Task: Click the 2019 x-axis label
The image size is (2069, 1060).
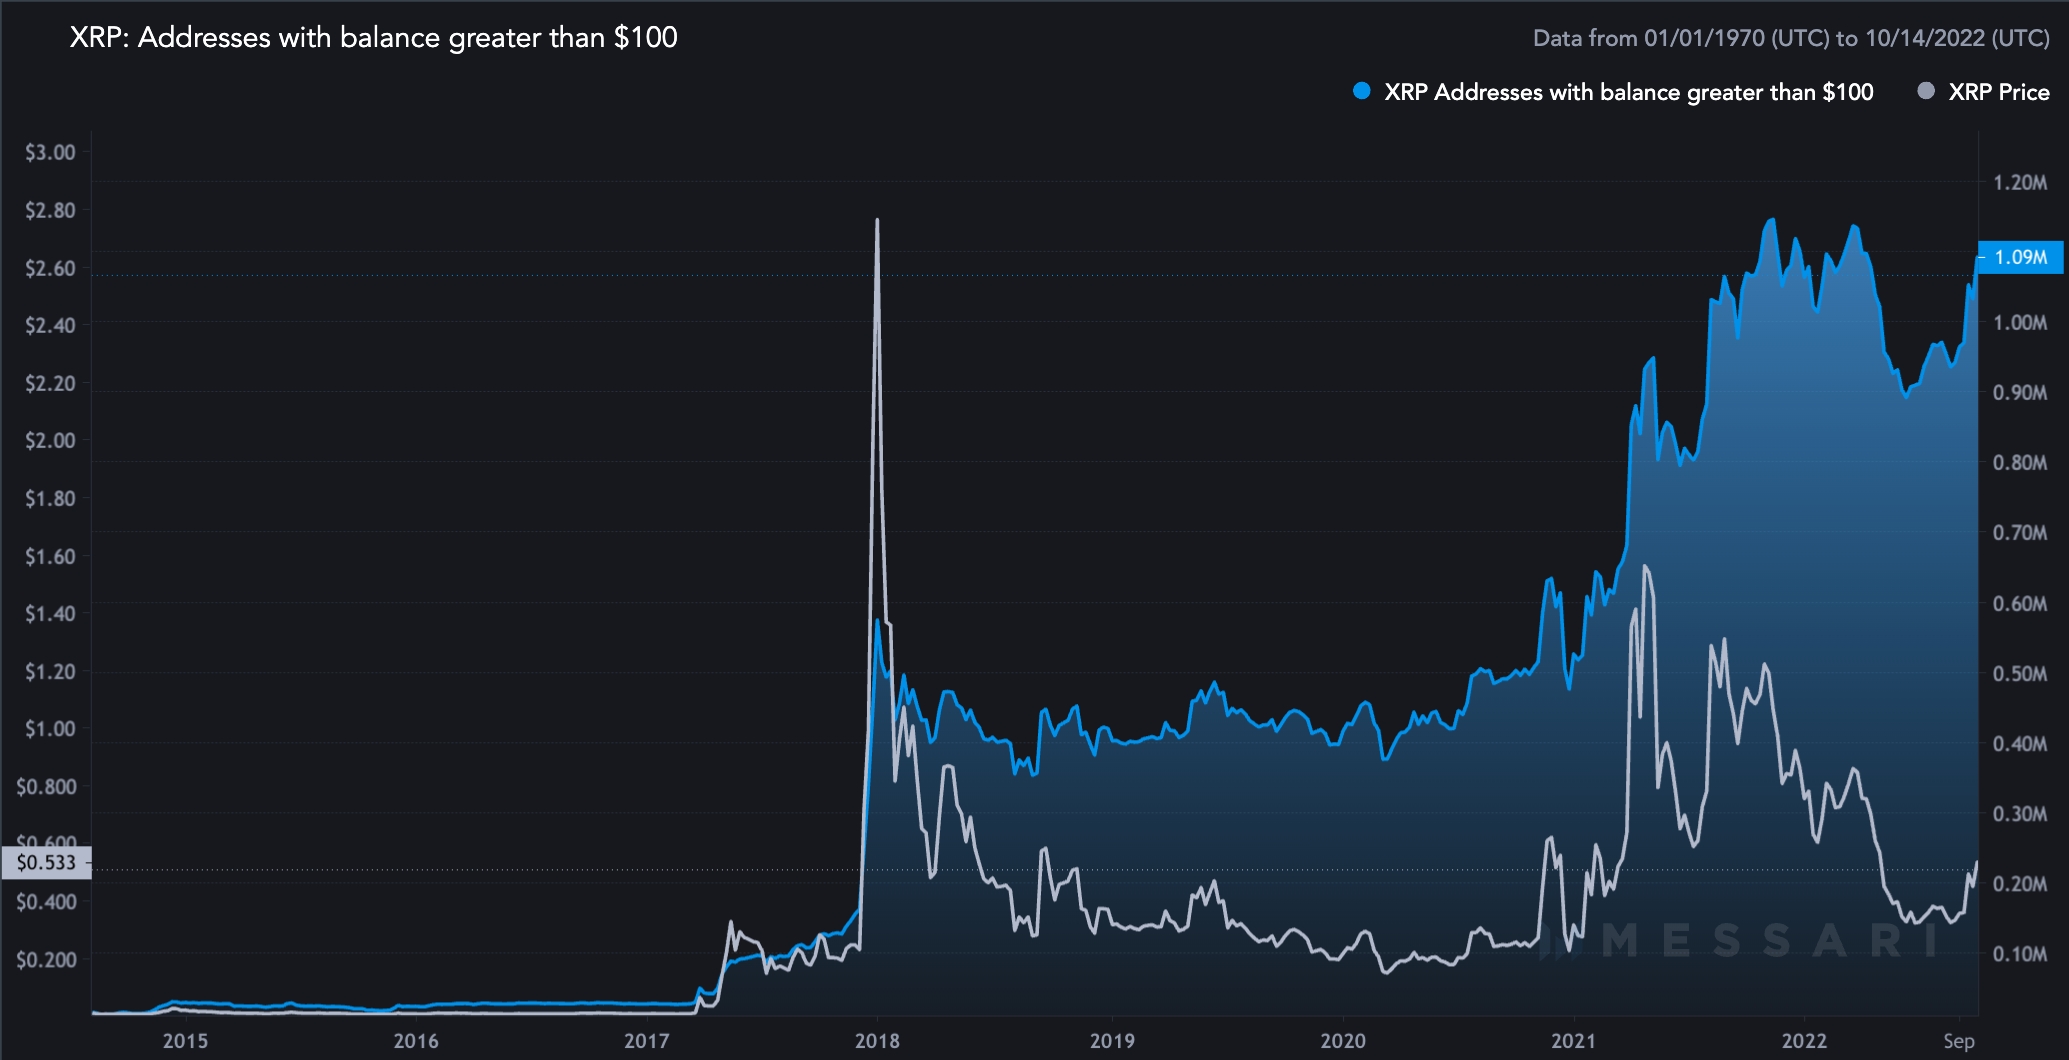Action: [1112, 1041]
